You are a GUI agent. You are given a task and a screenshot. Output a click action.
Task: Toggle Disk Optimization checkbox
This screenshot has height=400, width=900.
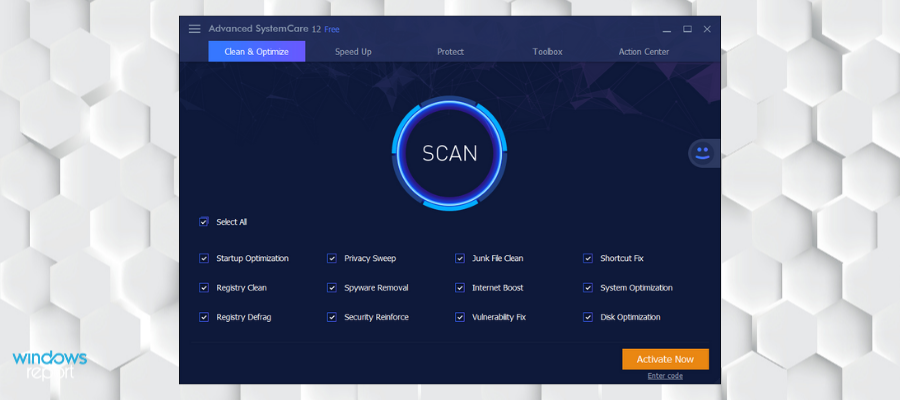(588, 317)
